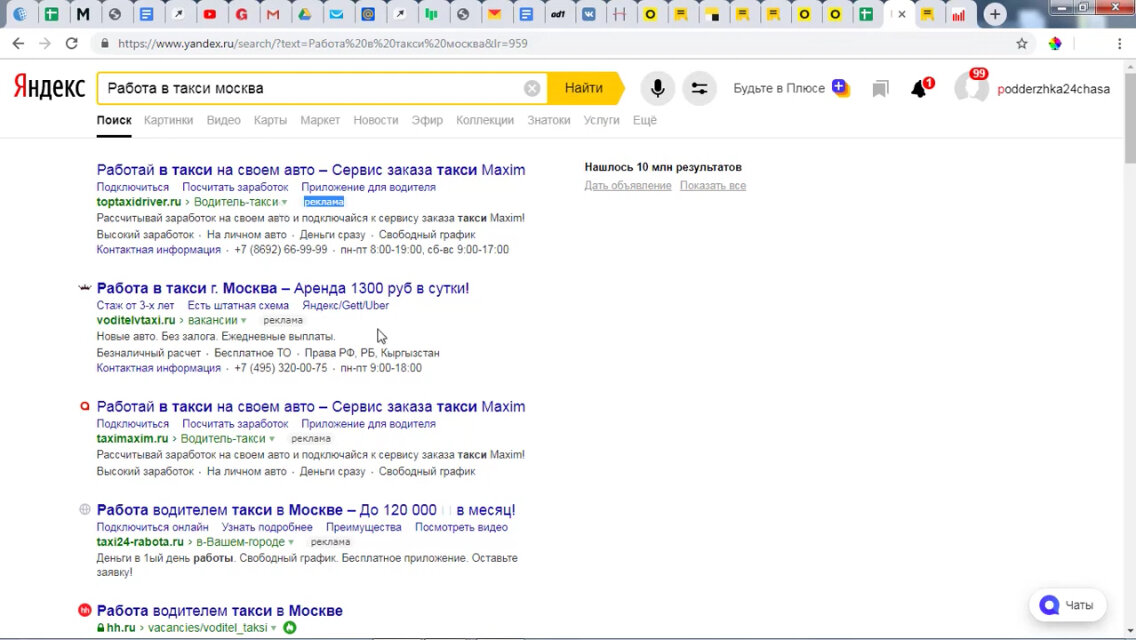Close the current Yandex search tab

pyautogui.click(x=902, y=14)
